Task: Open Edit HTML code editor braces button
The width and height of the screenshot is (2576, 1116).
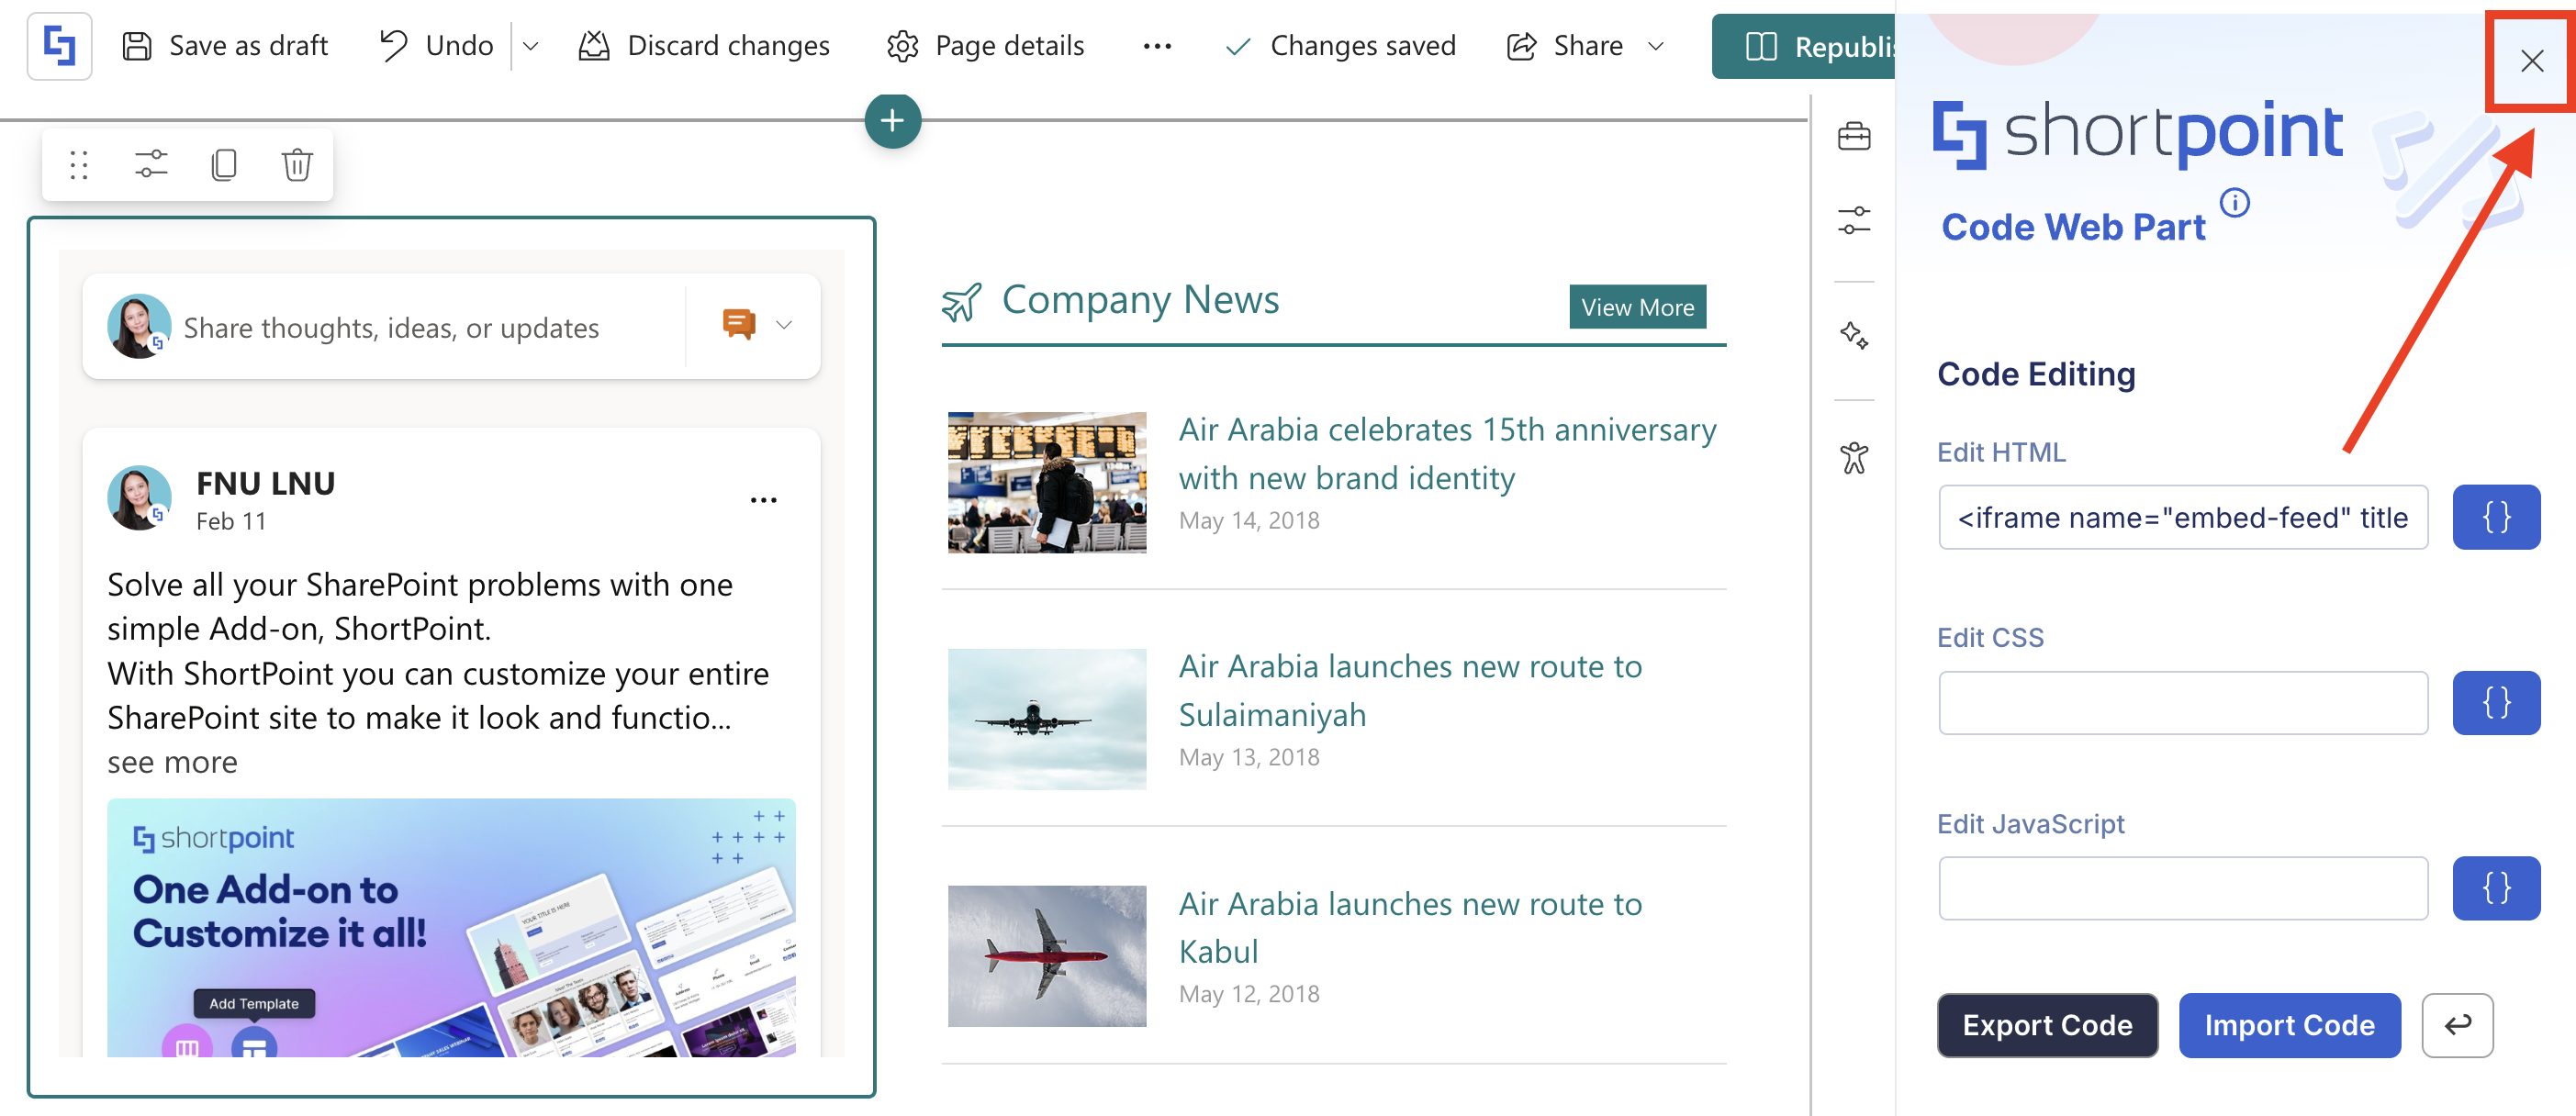Action: [2495, 517]
